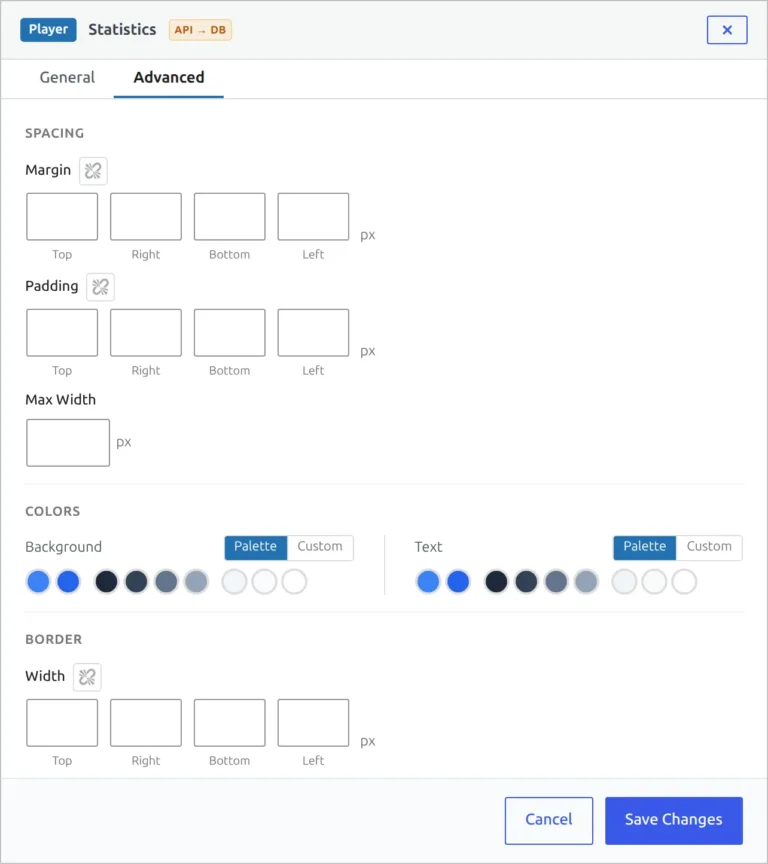Pick the pure white last Background swatch
The image size is (768, 864).
pyautogui.click(x=294, y=582)
